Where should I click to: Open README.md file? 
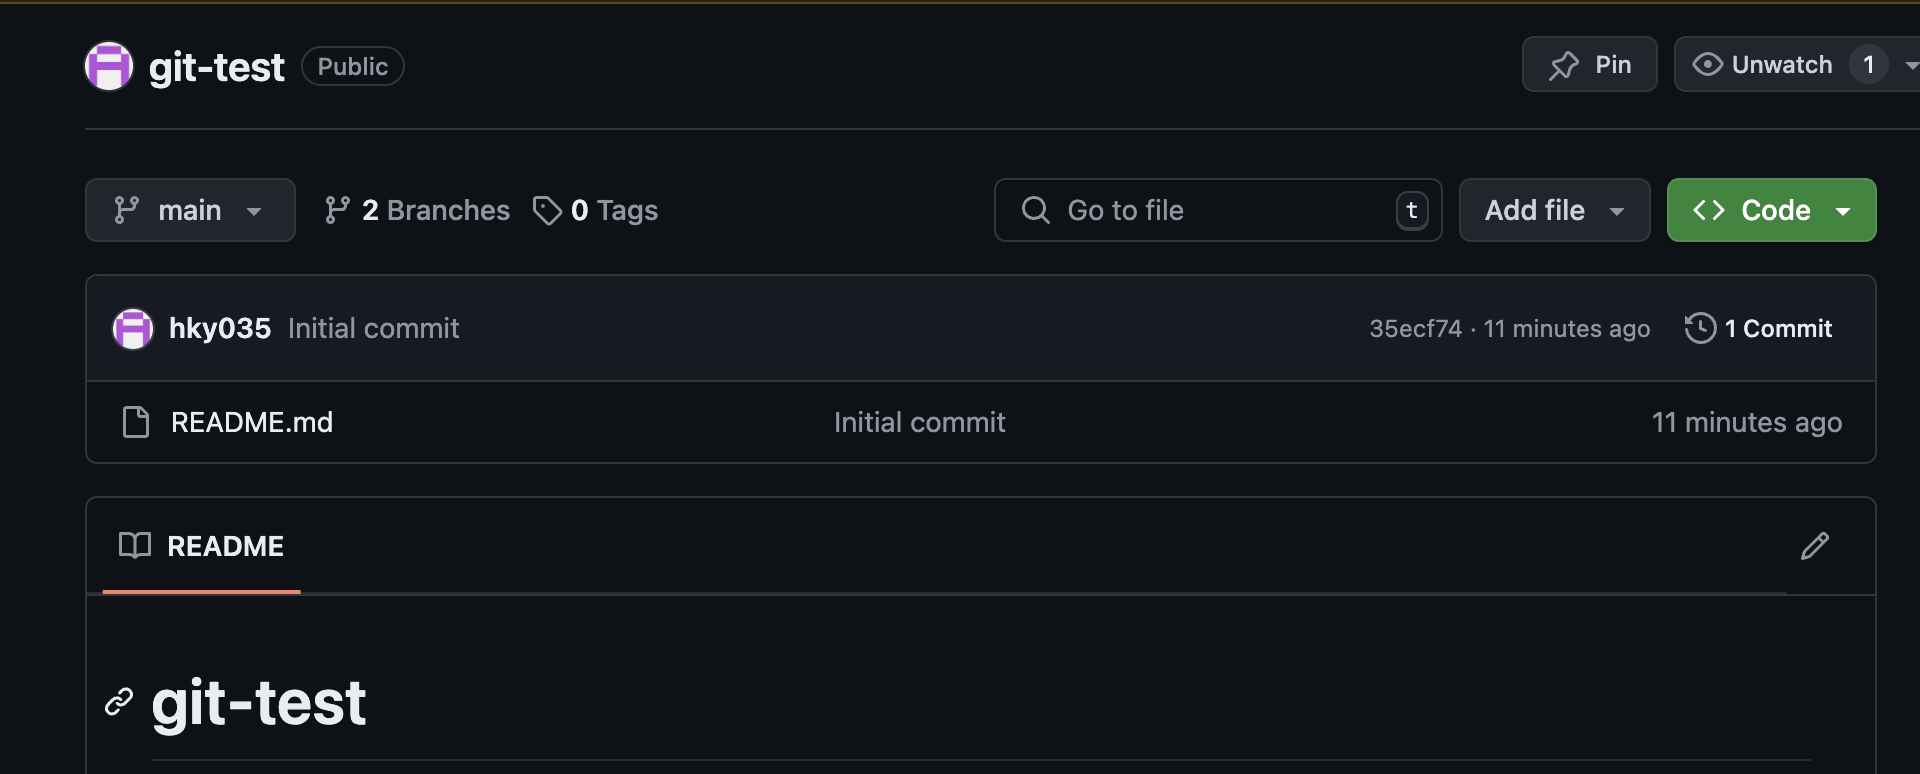[252, 422]
